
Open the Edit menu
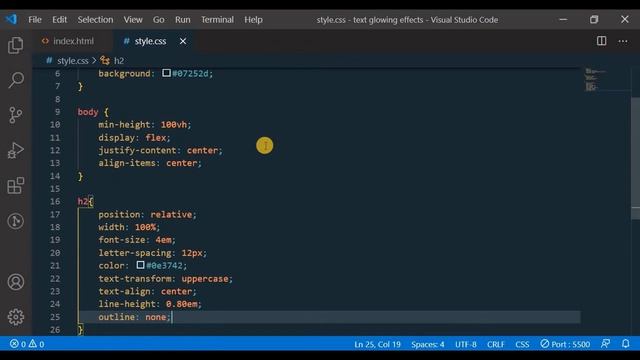point(59,20)
